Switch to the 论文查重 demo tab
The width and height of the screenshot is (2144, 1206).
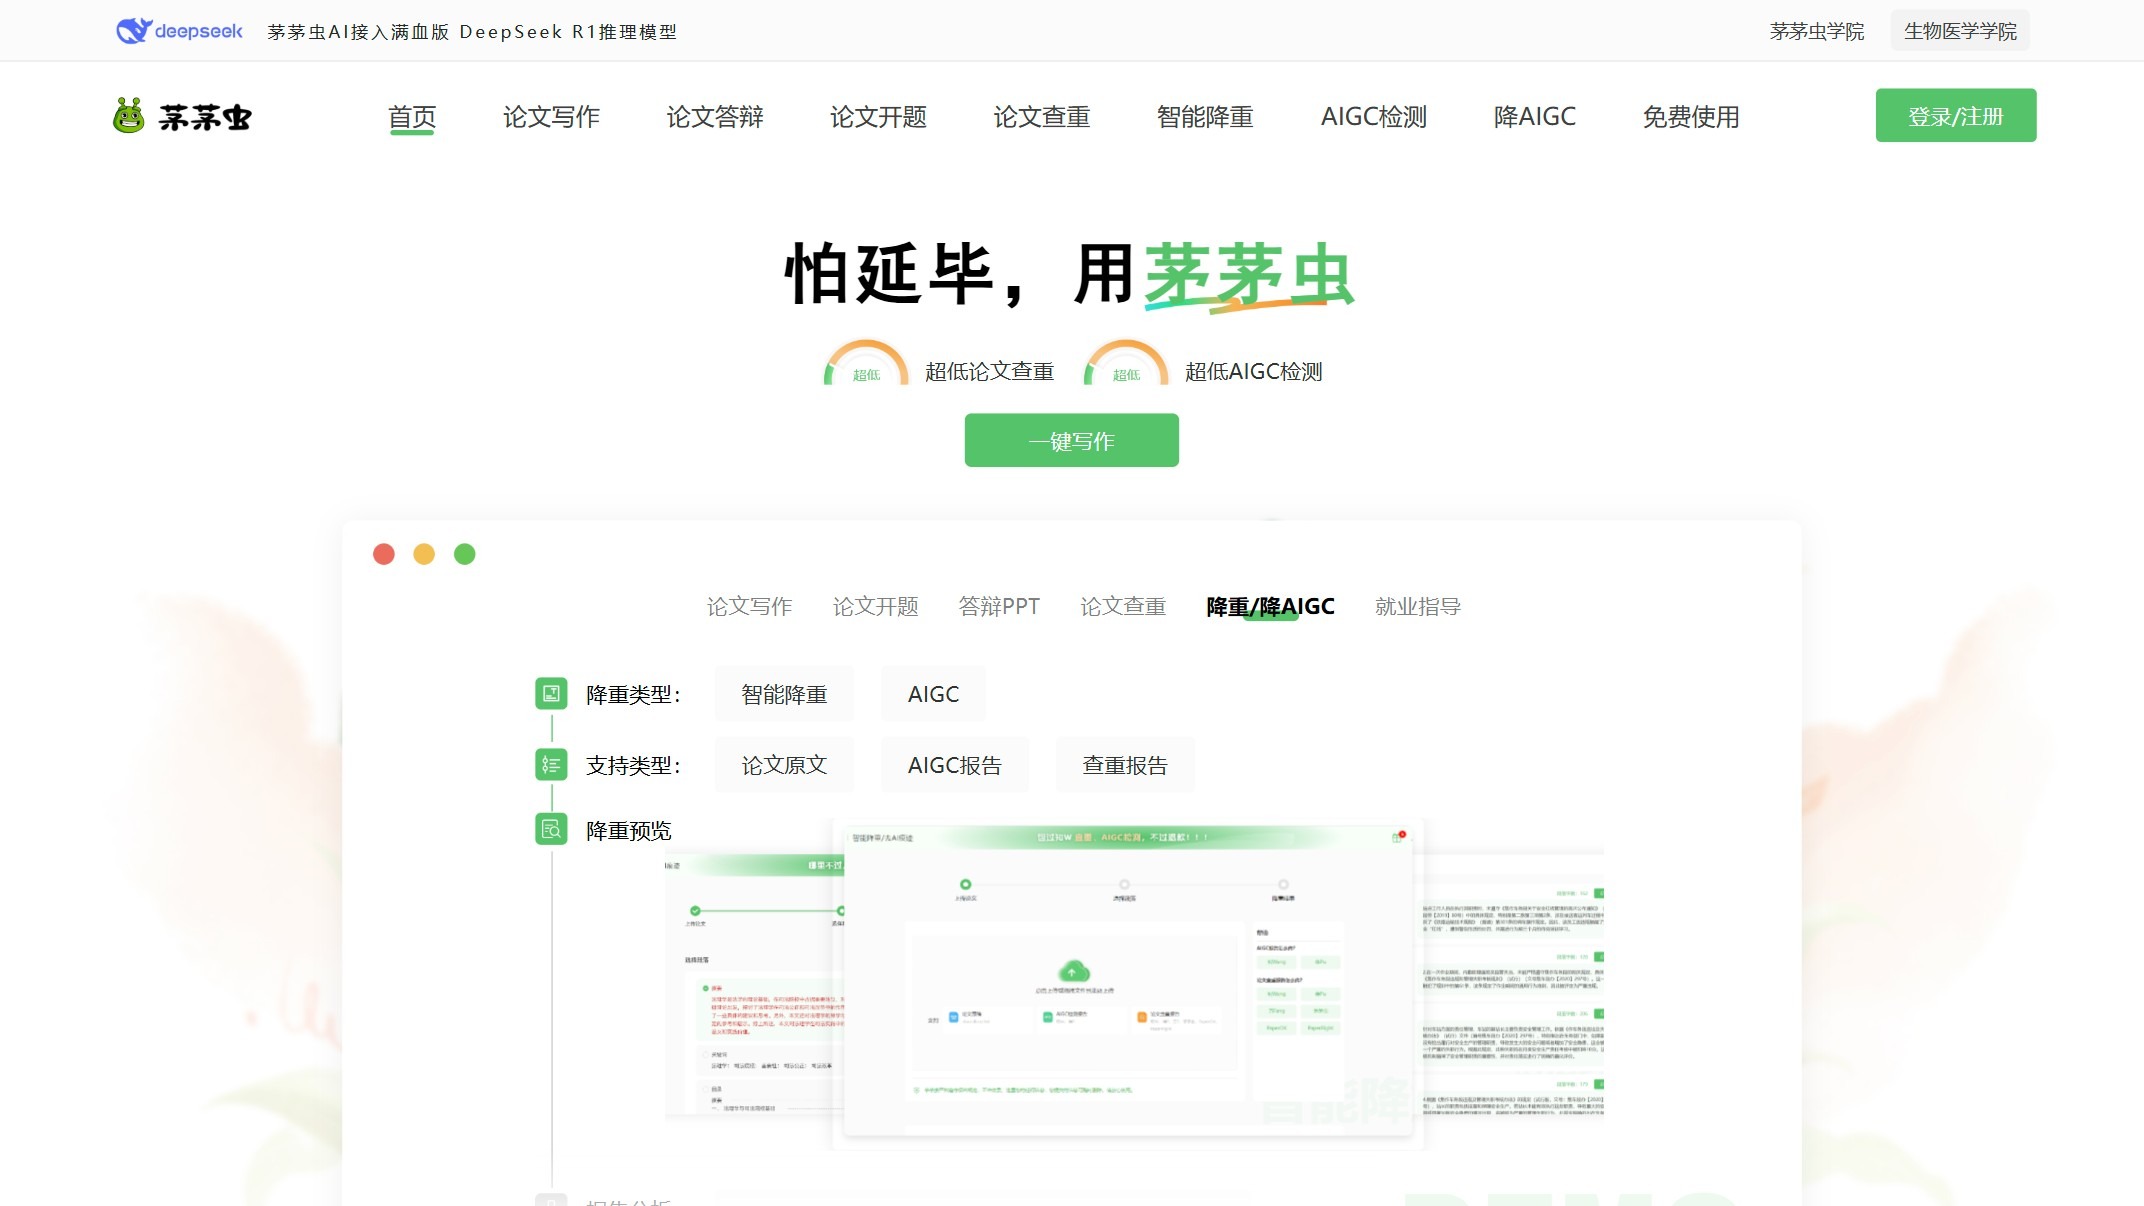[1122, 606]
